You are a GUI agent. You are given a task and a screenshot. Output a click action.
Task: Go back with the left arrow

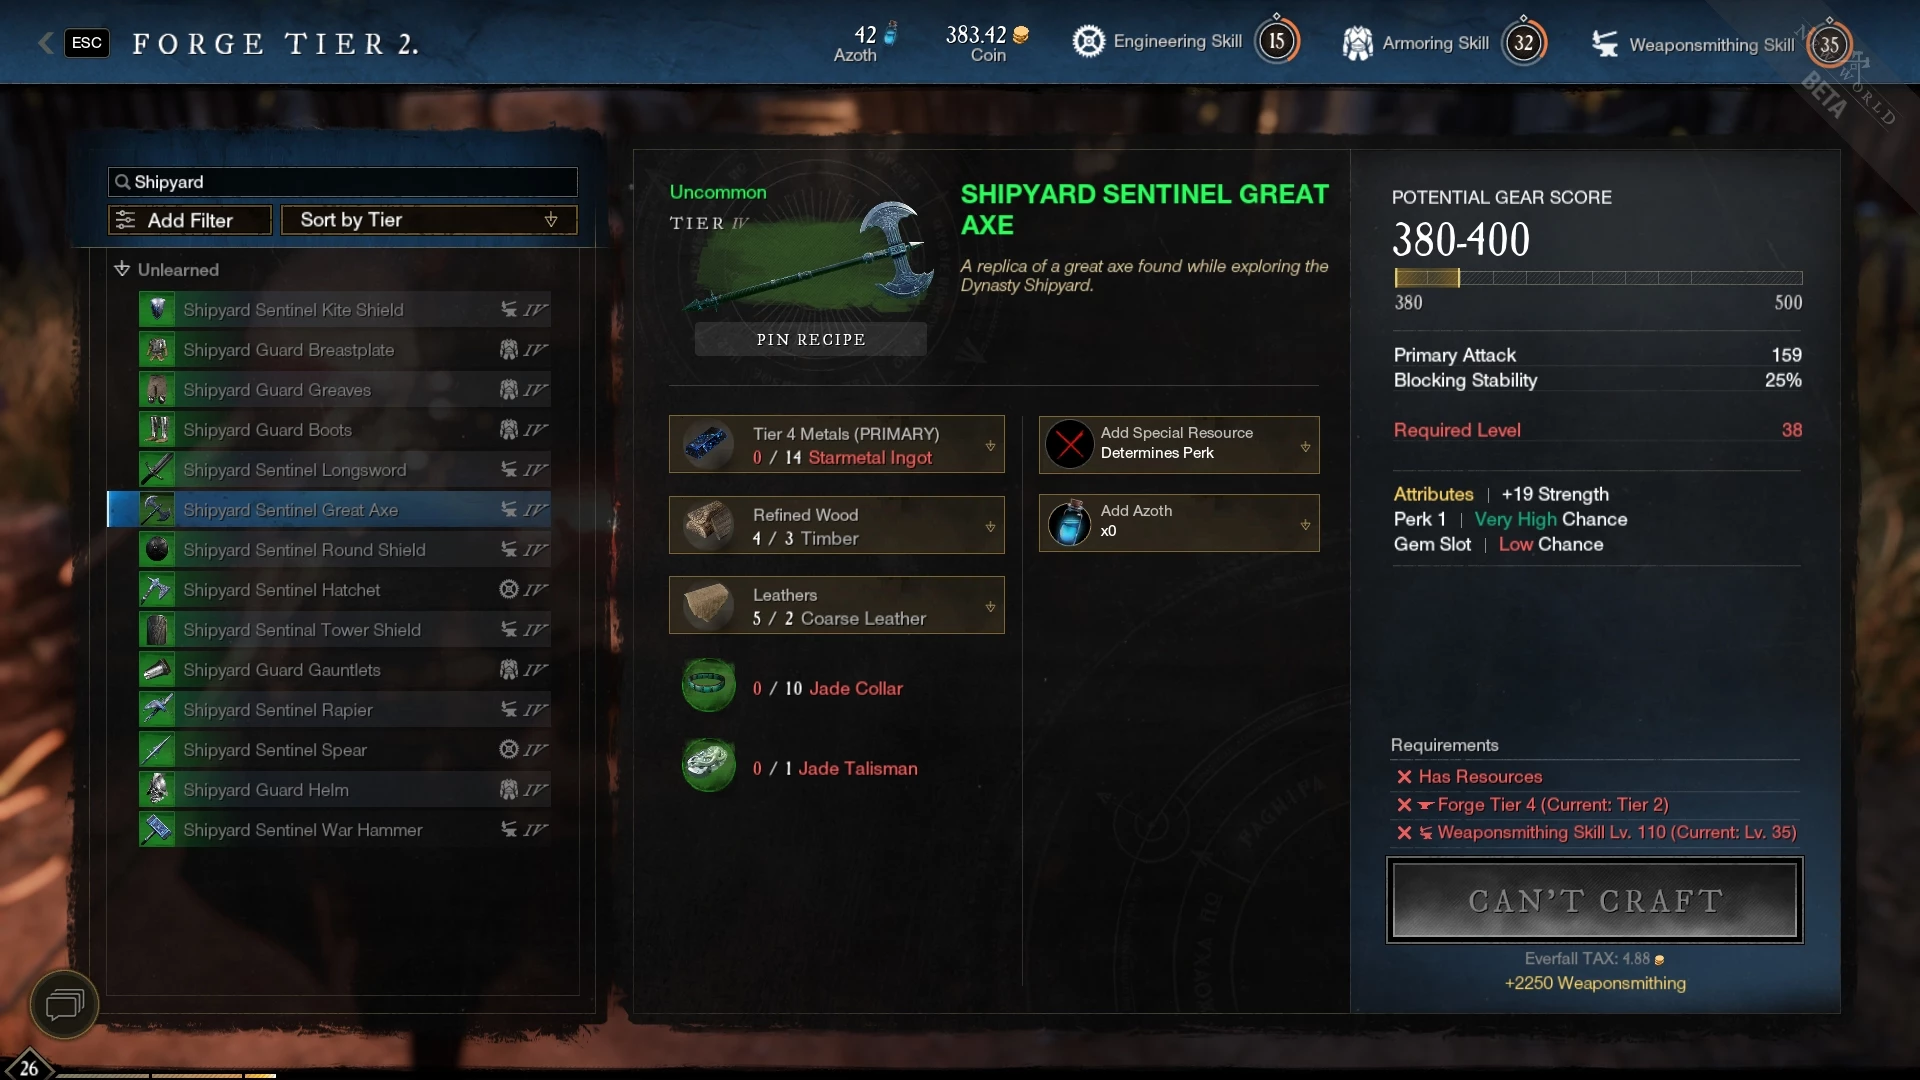tap(45, 42)
